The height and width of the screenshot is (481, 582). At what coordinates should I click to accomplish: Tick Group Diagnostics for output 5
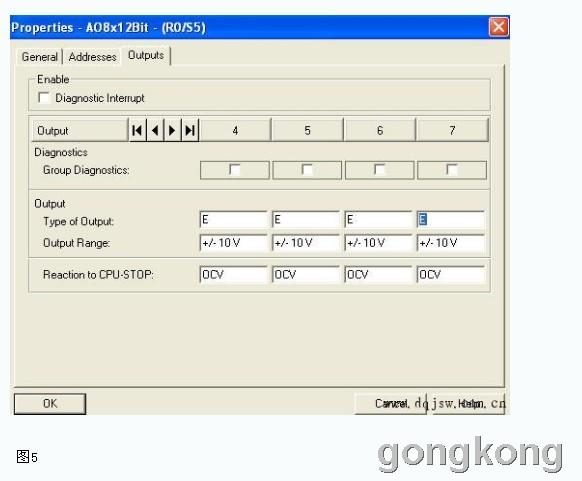tap(307, 170)
